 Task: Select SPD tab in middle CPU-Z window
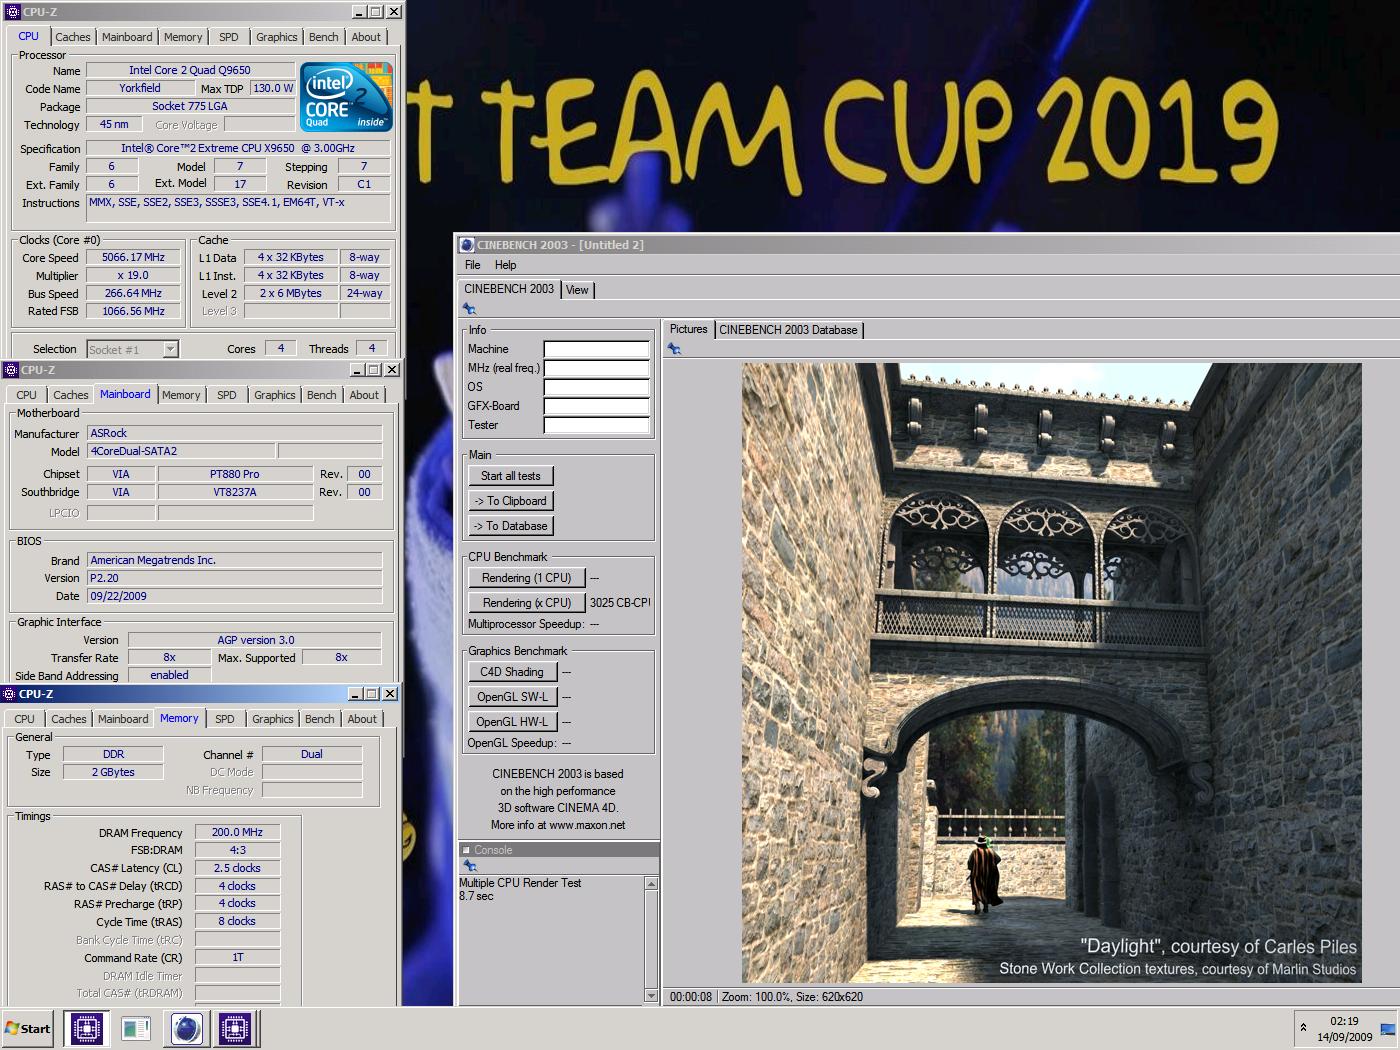pyautogui.click(x=227, y=395)
